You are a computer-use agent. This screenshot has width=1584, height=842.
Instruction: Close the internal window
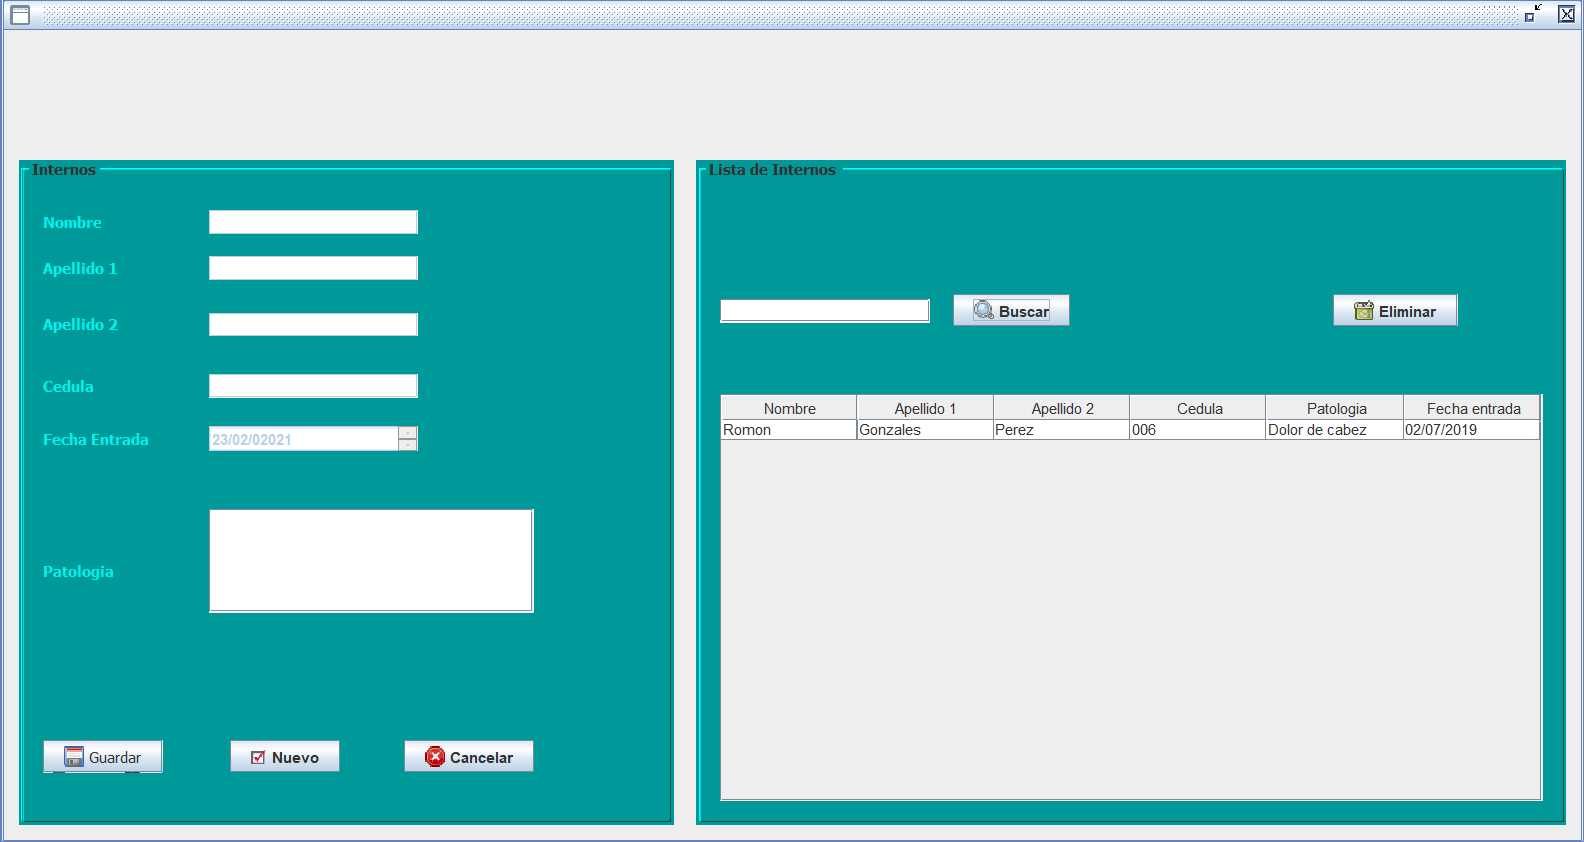(x=1567, y=14)
